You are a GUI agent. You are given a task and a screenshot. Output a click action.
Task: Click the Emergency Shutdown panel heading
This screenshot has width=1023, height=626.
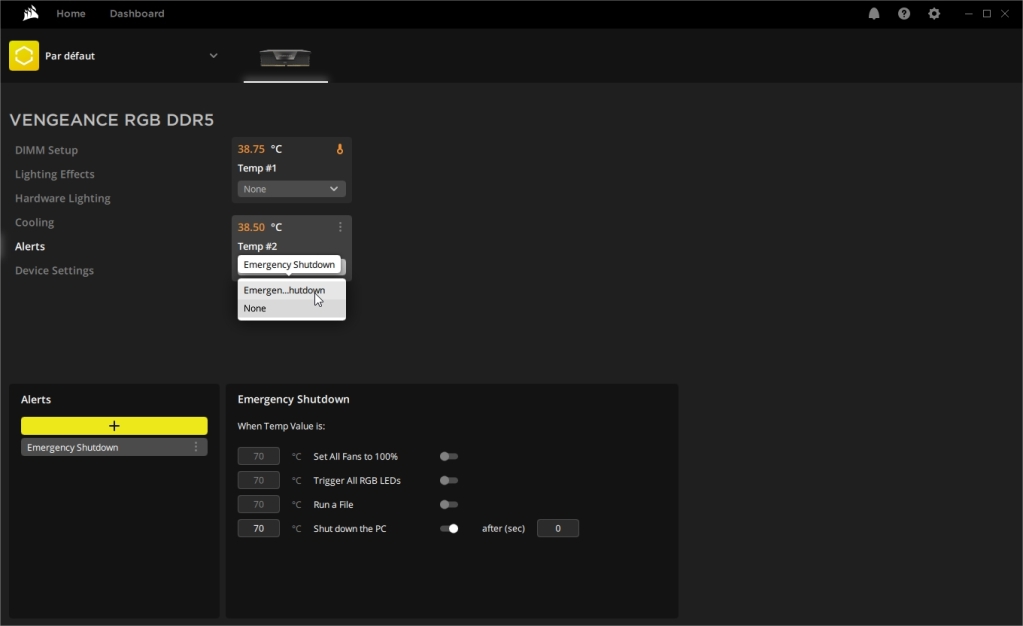pyautogui.click(x=294, y=399)
